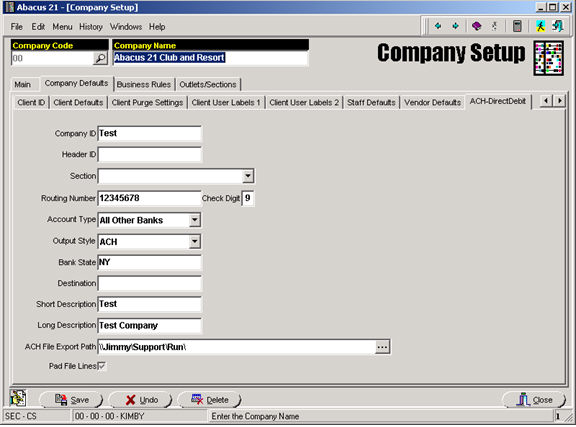This screenshot has width=576, height=427.
Task: Open the Client ID sub-tab
Action: pyautogui.click(x=31, y=103)
